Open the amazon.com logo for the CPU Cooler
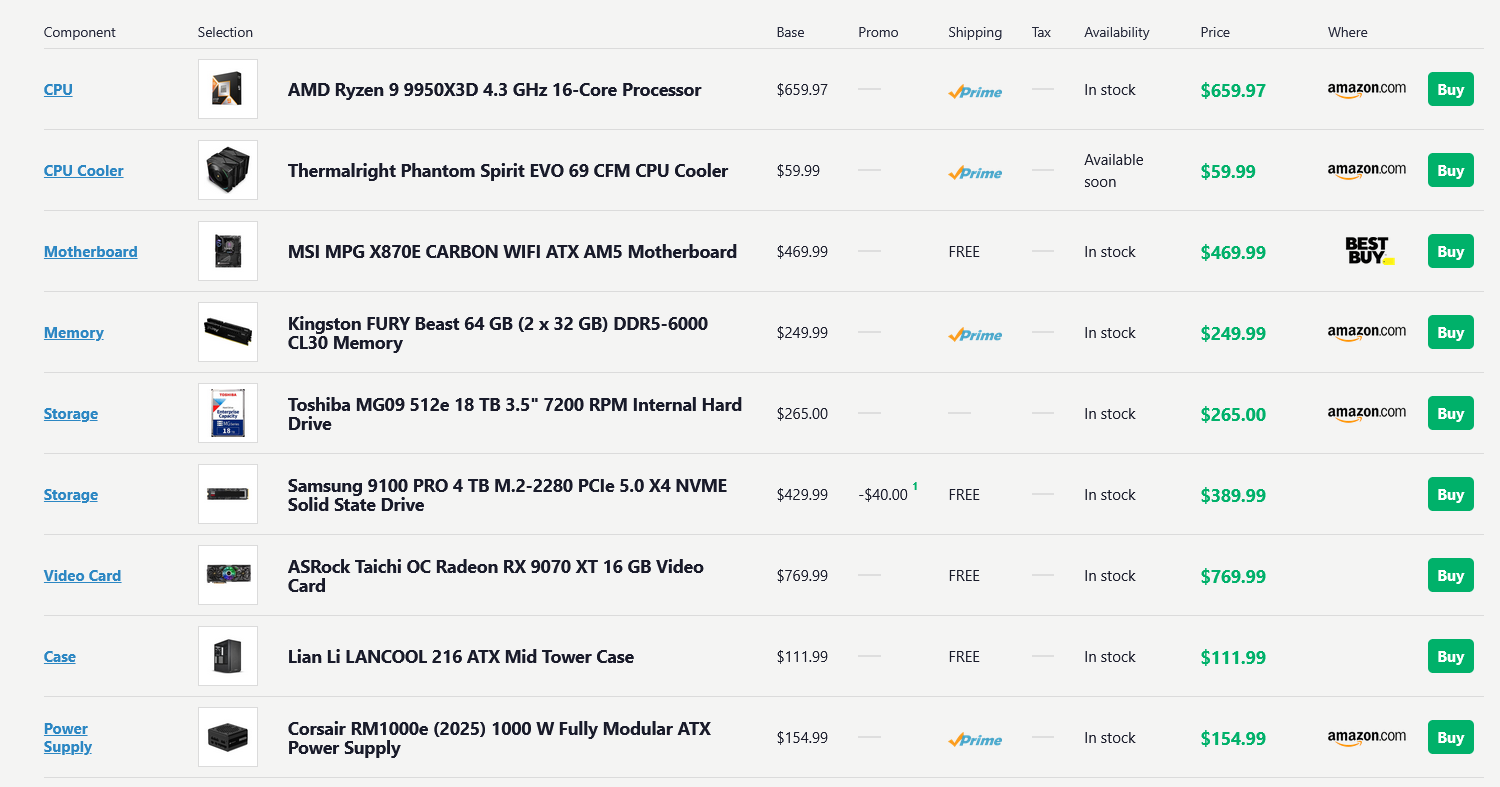Screen dimensions: 1500x787 pos(1367,171)
